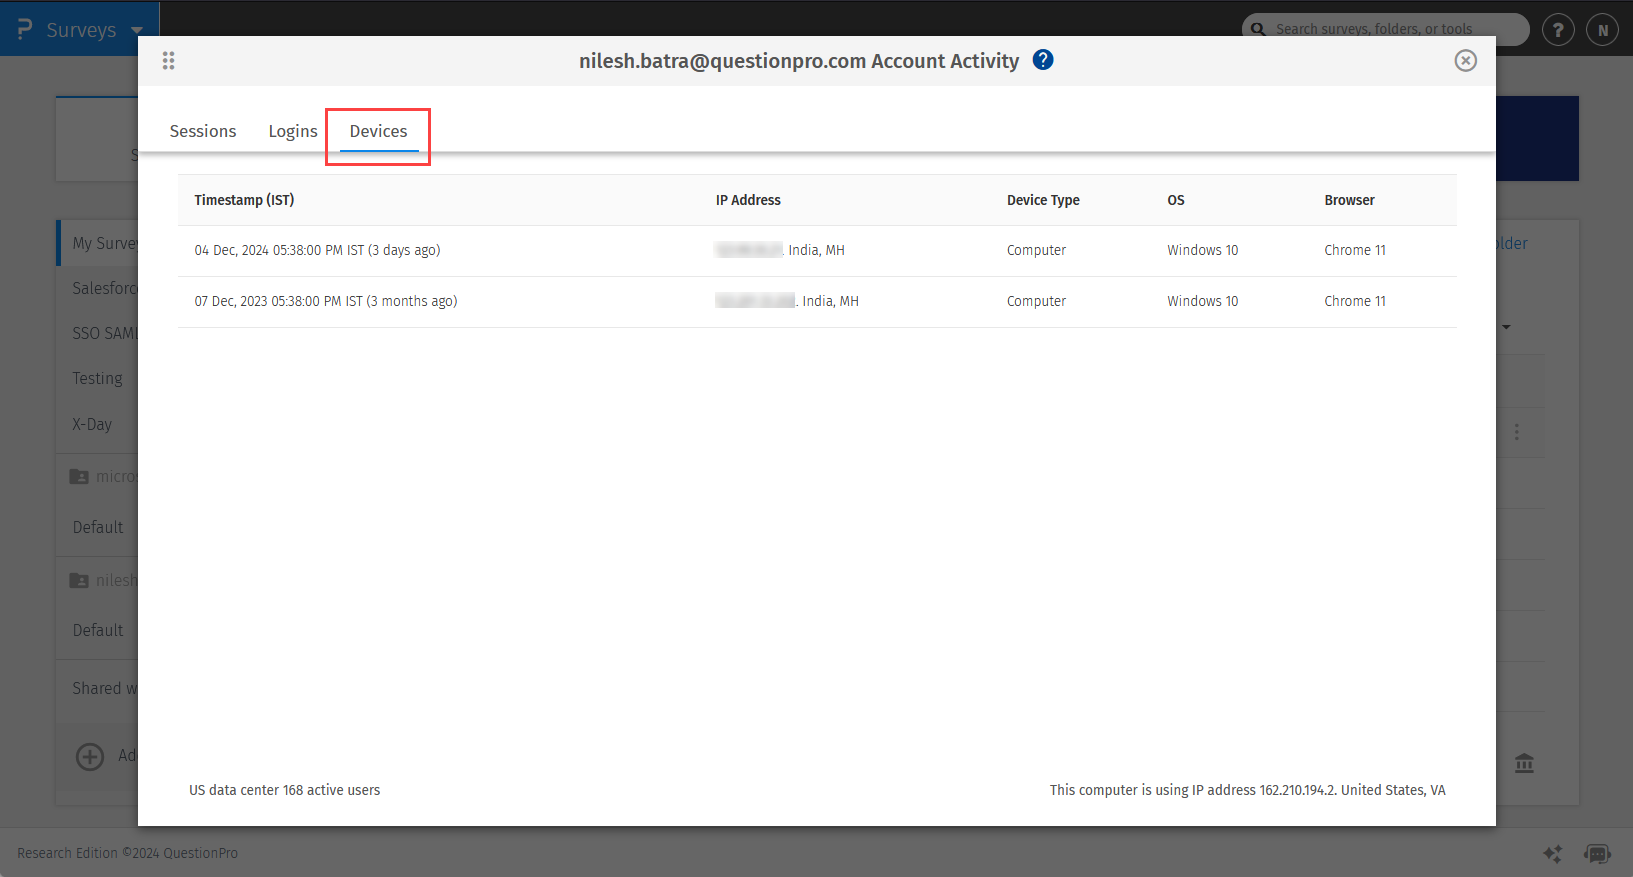Viewport: 1633px width, 877px height.
Task: Expand the dropdown arrow at the page's right edge
Action: (1506, 327)
